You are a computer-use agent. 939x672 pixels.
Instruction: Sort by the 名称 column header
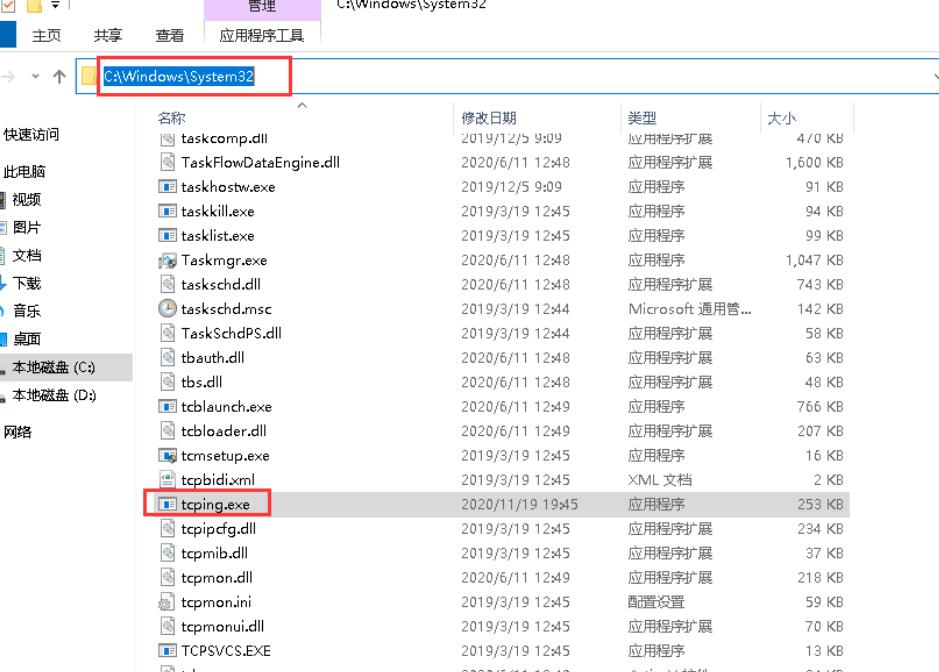[171, 118]
